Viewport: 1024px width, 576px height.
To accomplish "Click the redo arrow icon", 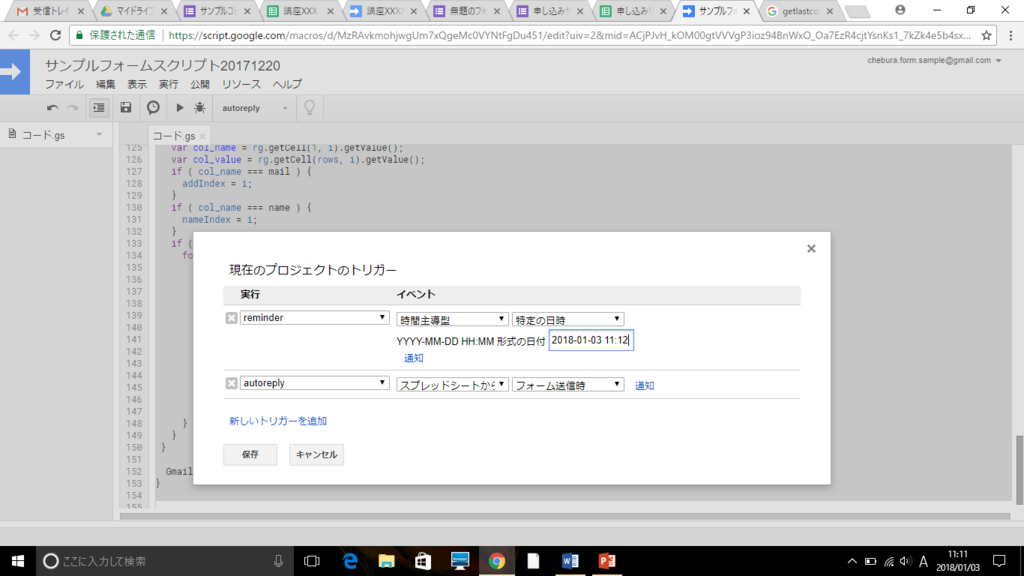I will [72, 108].
